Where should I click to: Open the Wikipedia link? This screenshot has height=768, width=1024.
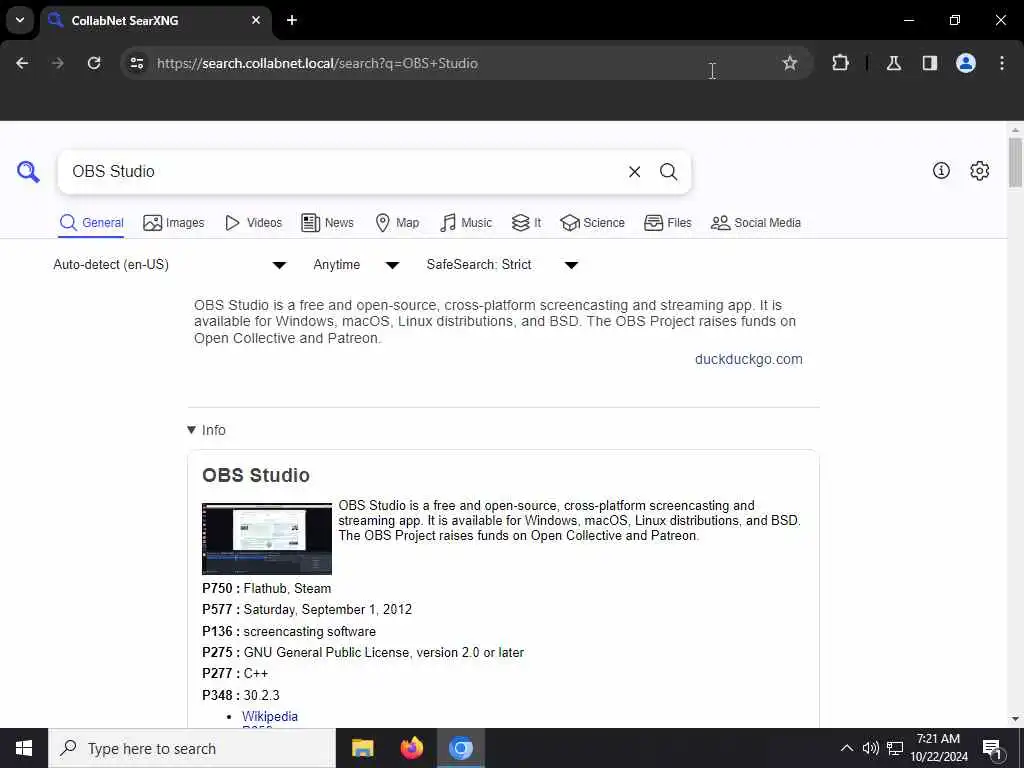(x=270, y=716)
